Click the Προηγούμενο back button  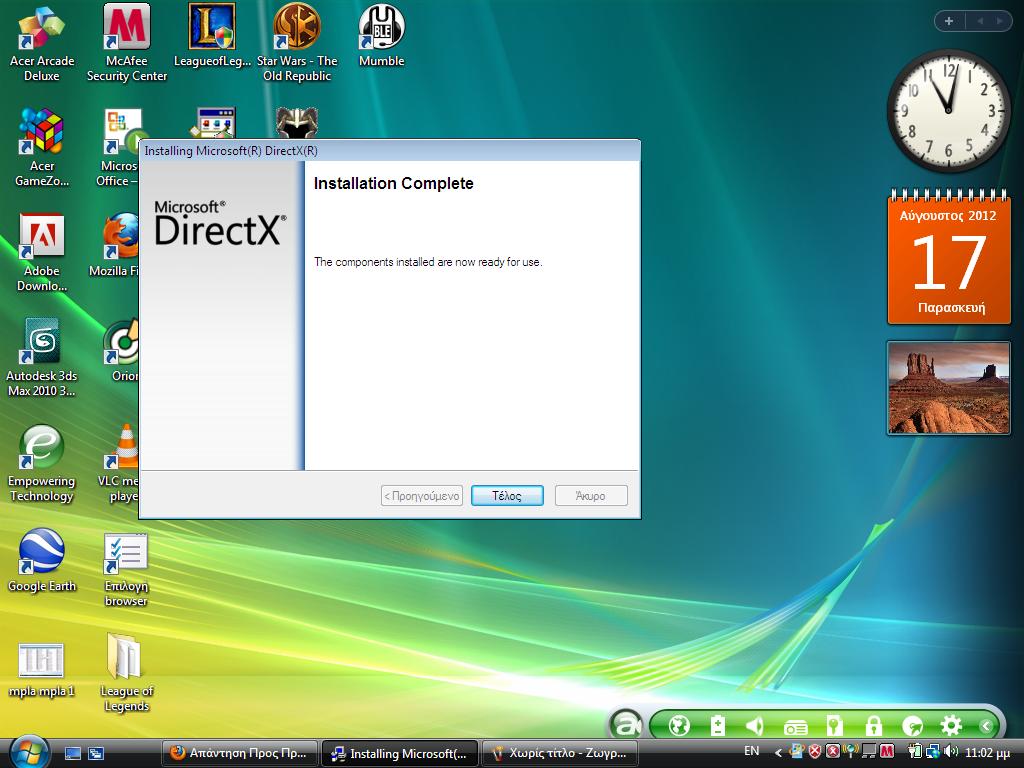point(422,496)
